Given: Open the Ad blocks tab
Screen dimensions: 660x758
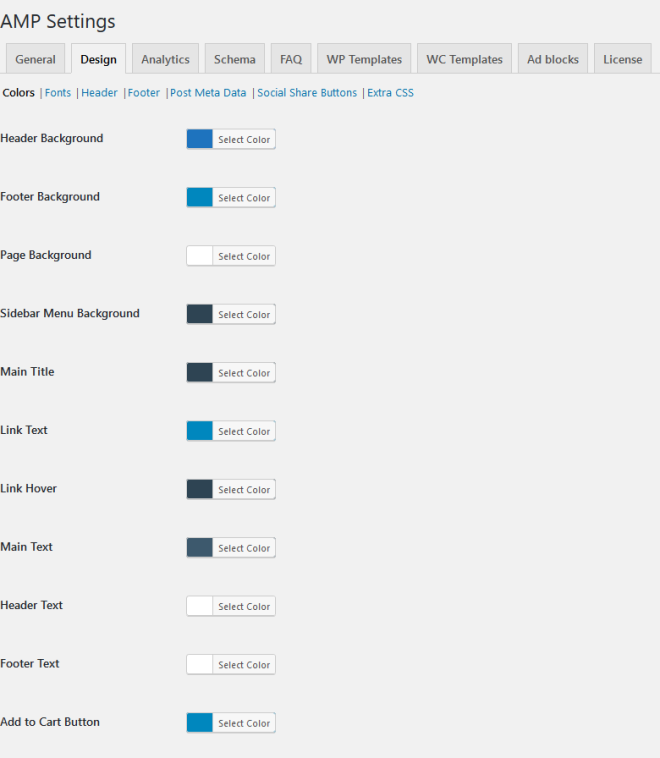Looking at the screenshot, I should coord(553,59).
